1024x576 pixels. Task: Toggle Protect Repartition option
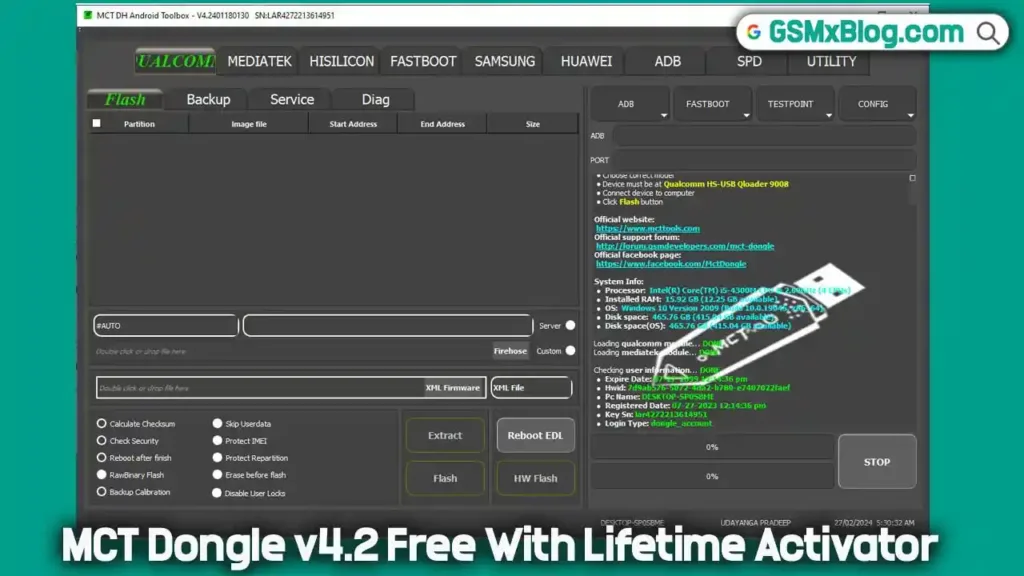pos(217,457)
